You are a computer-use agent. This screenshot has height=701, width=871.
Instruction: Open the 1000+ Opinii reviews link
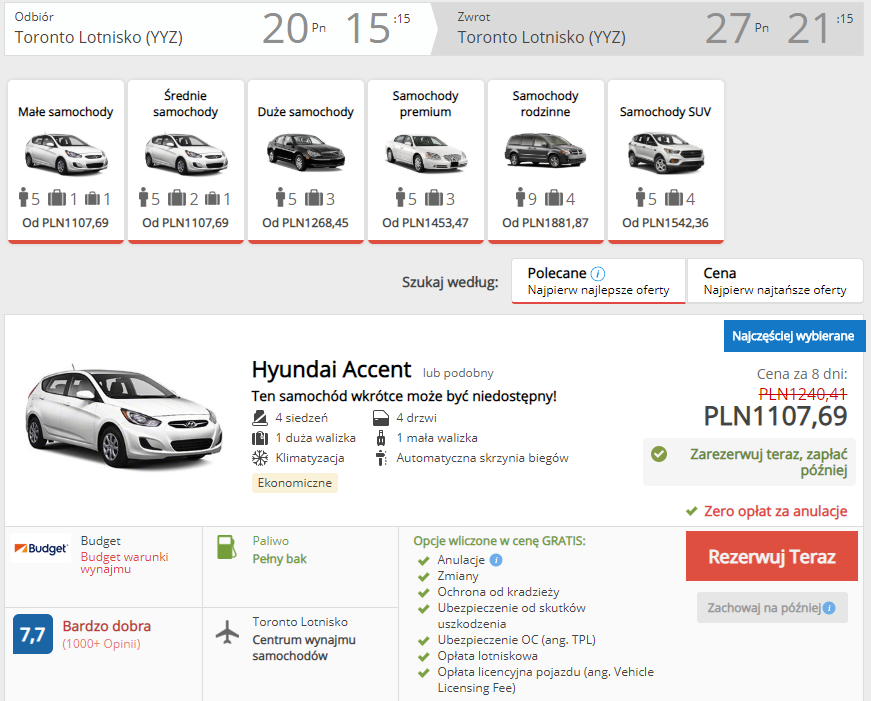click(101, 644)
